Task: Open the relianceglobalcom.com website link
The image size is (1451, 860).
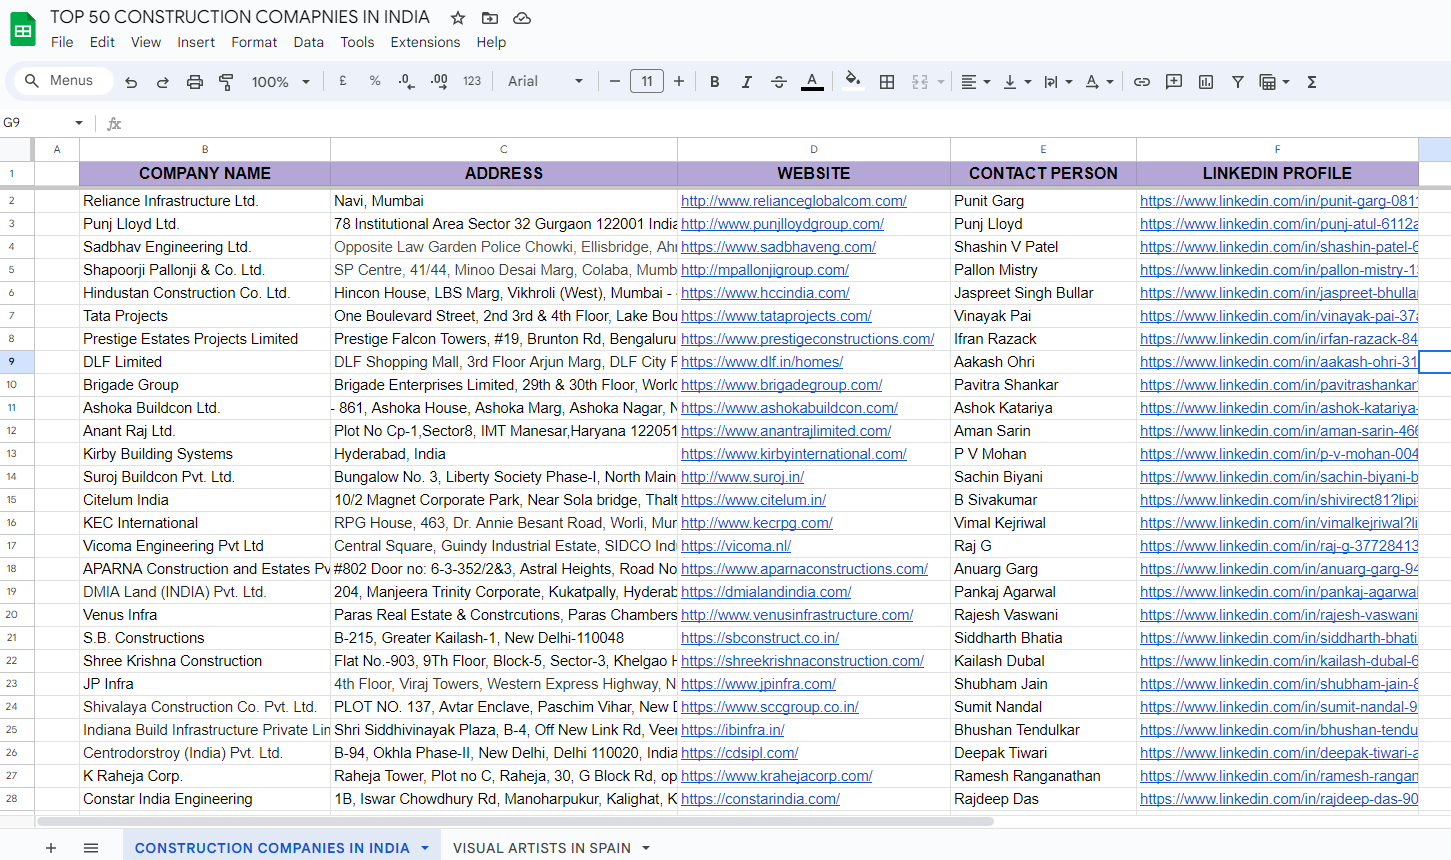Action: click(x=794, y=201)
